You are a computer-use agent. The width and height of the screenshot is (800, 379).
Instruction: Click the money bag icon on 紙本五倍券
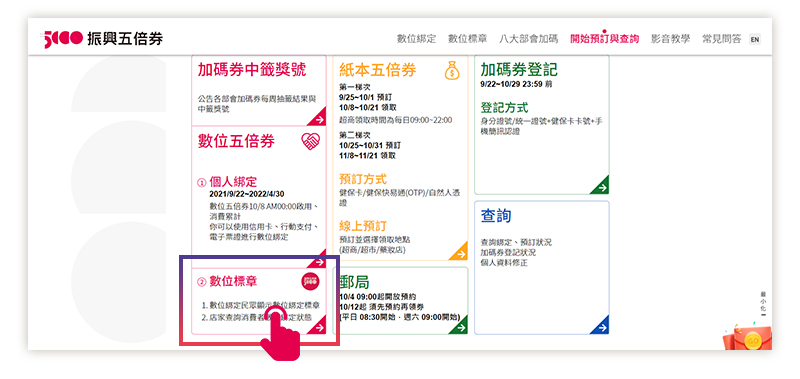coord(452,70)
